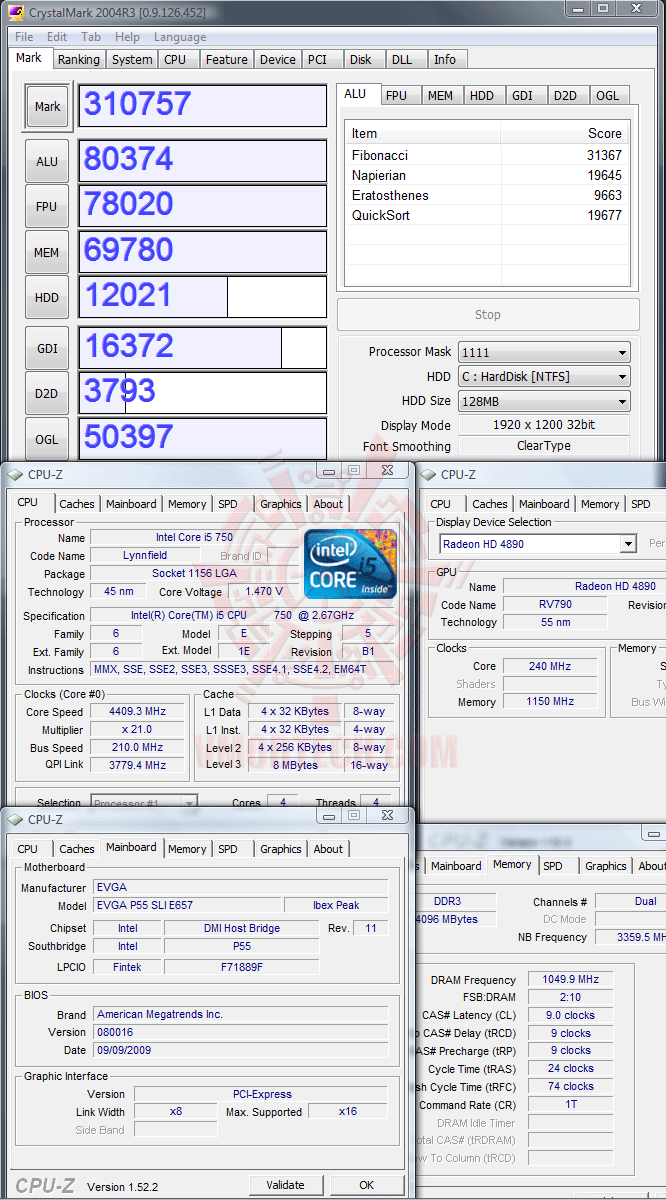The width and height of the screenshot is (666, 1200).
Task: Click the Intel Core i5 inside logo
Action: click(x=350, y=564)
